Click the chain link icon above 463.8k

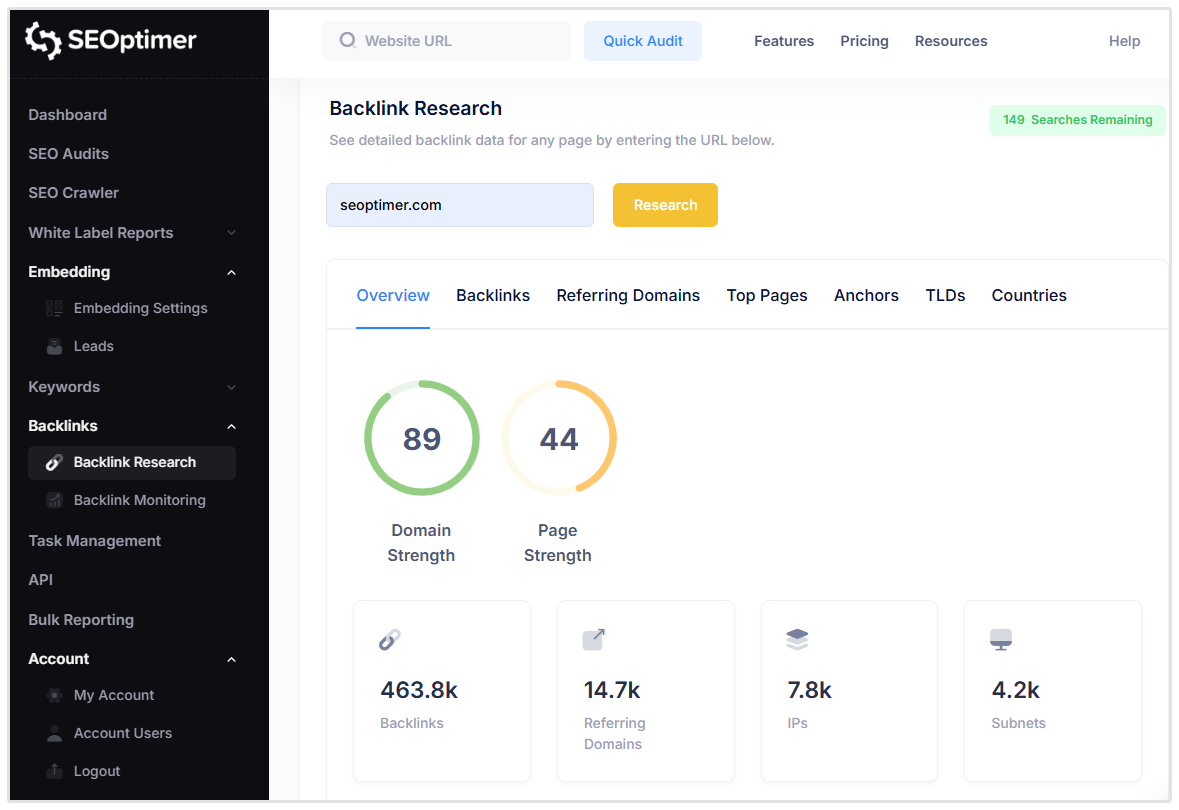(389, 640)
